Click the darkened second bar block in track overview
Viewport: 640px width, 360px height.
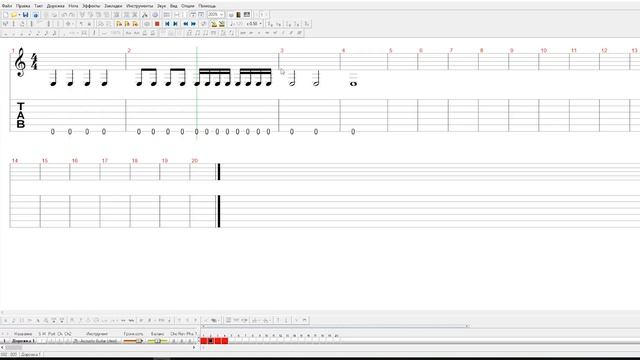[x=211, y=341]
